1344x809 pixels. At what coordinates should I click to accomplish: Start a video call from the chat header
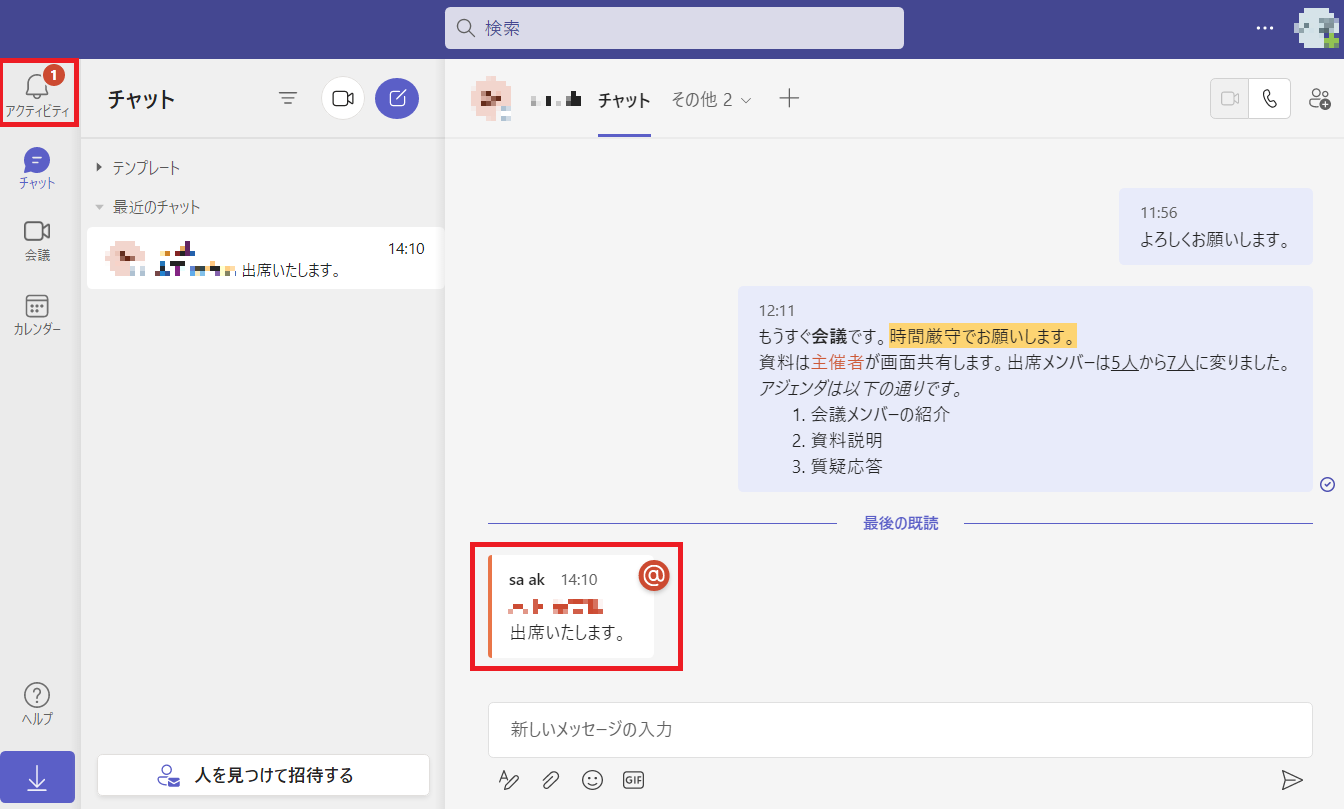click(x=1229, y=98)
